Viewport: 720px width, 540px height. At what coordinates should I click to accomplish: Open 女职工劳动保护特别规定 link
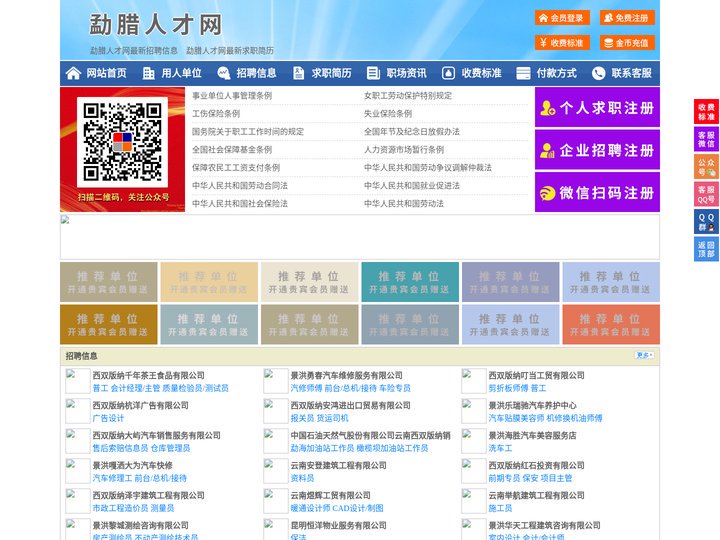(408, 96)
